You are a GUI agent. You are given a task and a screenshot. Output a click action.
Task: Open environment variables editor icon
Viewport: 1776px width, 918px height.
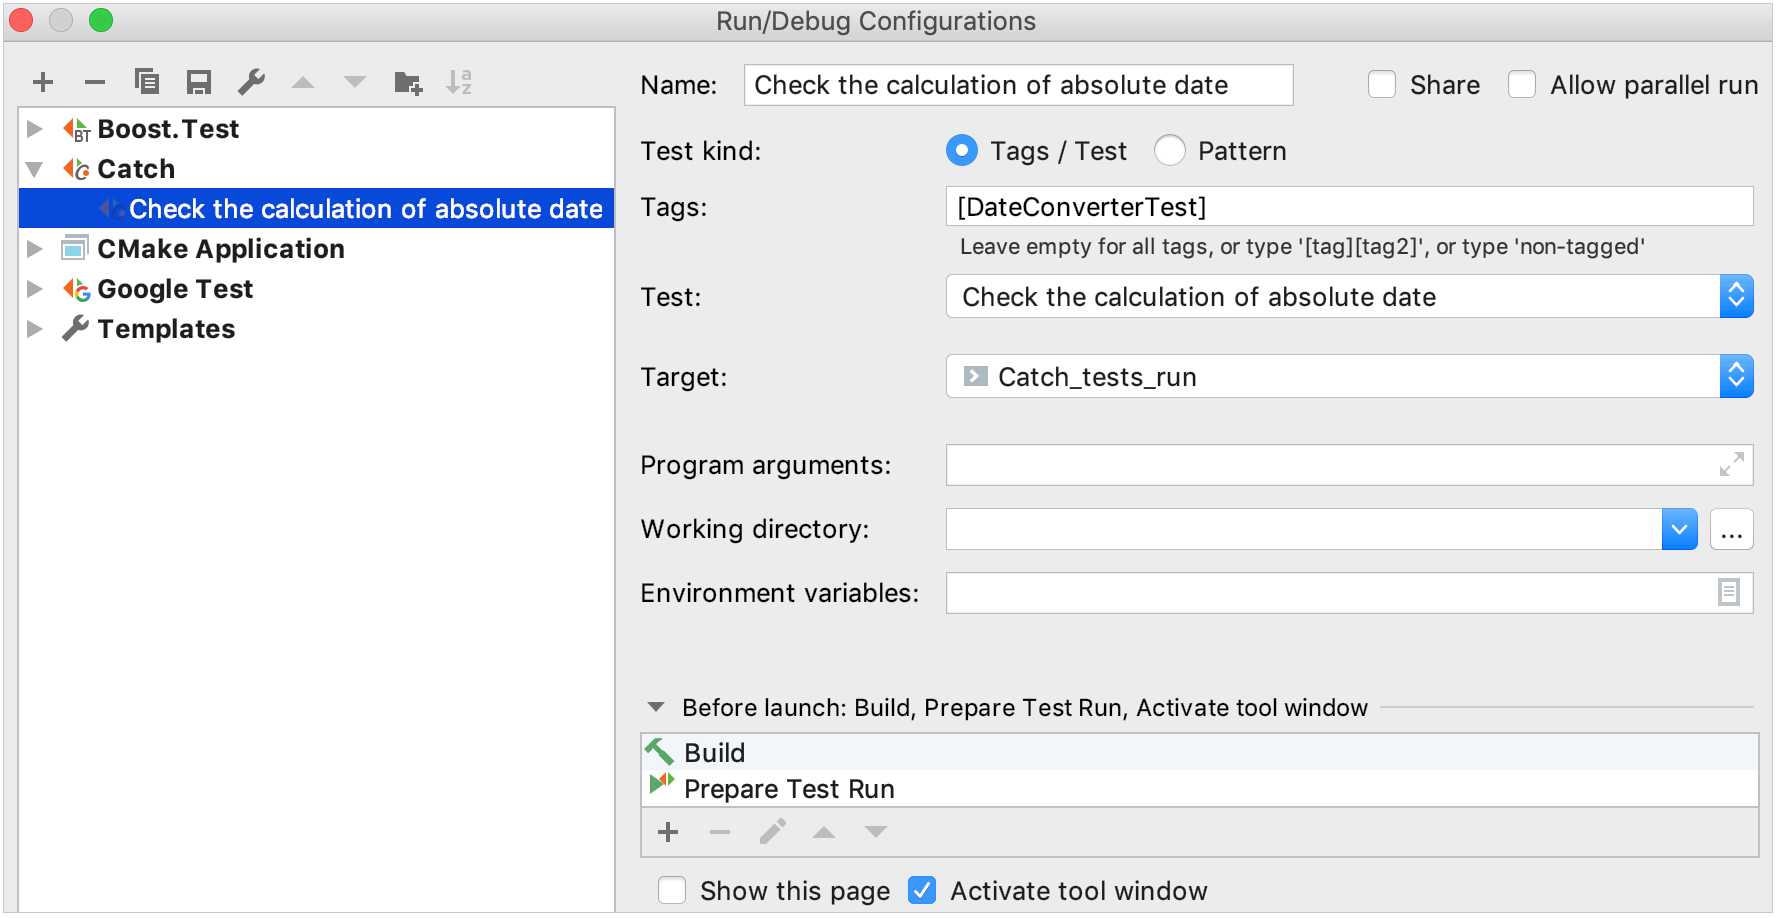click(x=1729, y=593)
